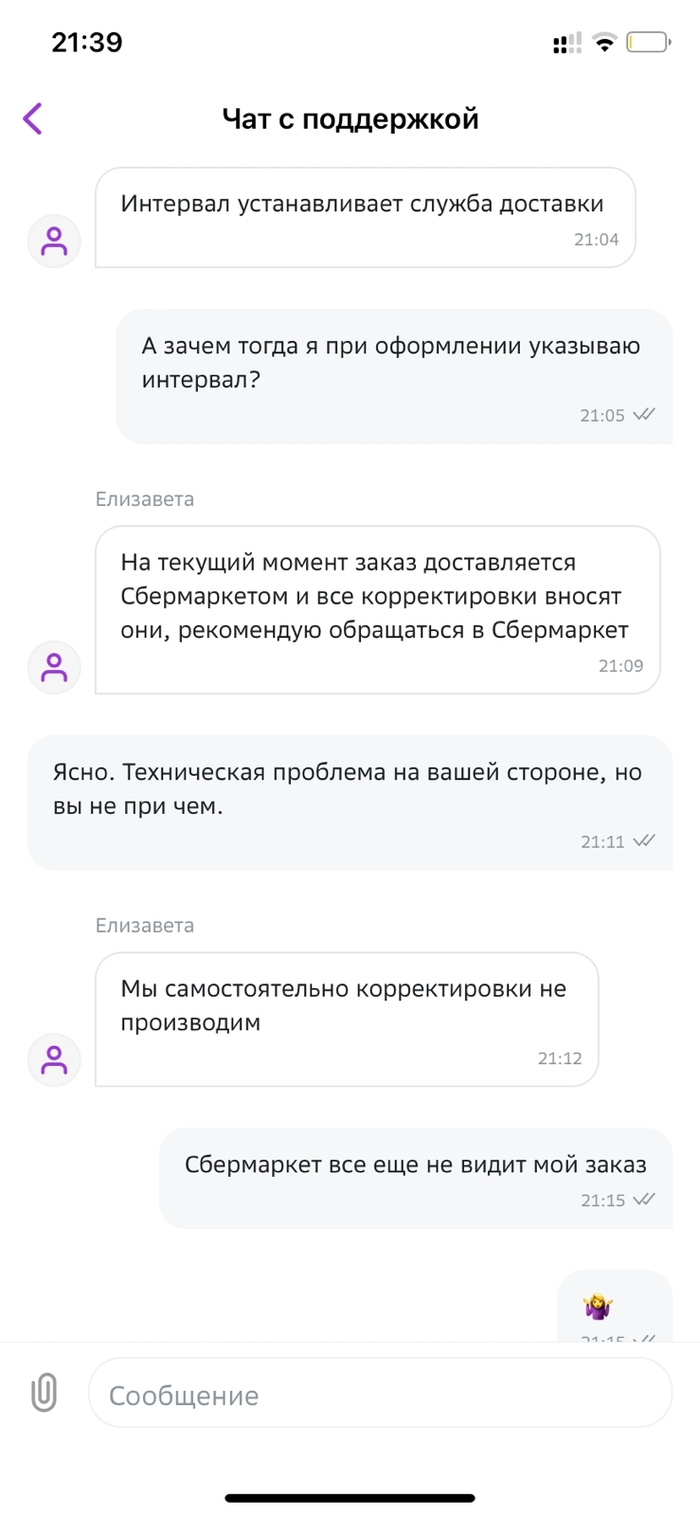The width and height of the screenshot is (700, 1516).
Task: Tap the 'Интервал устанавливает служба доставки' message
Action: coord(365,217)
